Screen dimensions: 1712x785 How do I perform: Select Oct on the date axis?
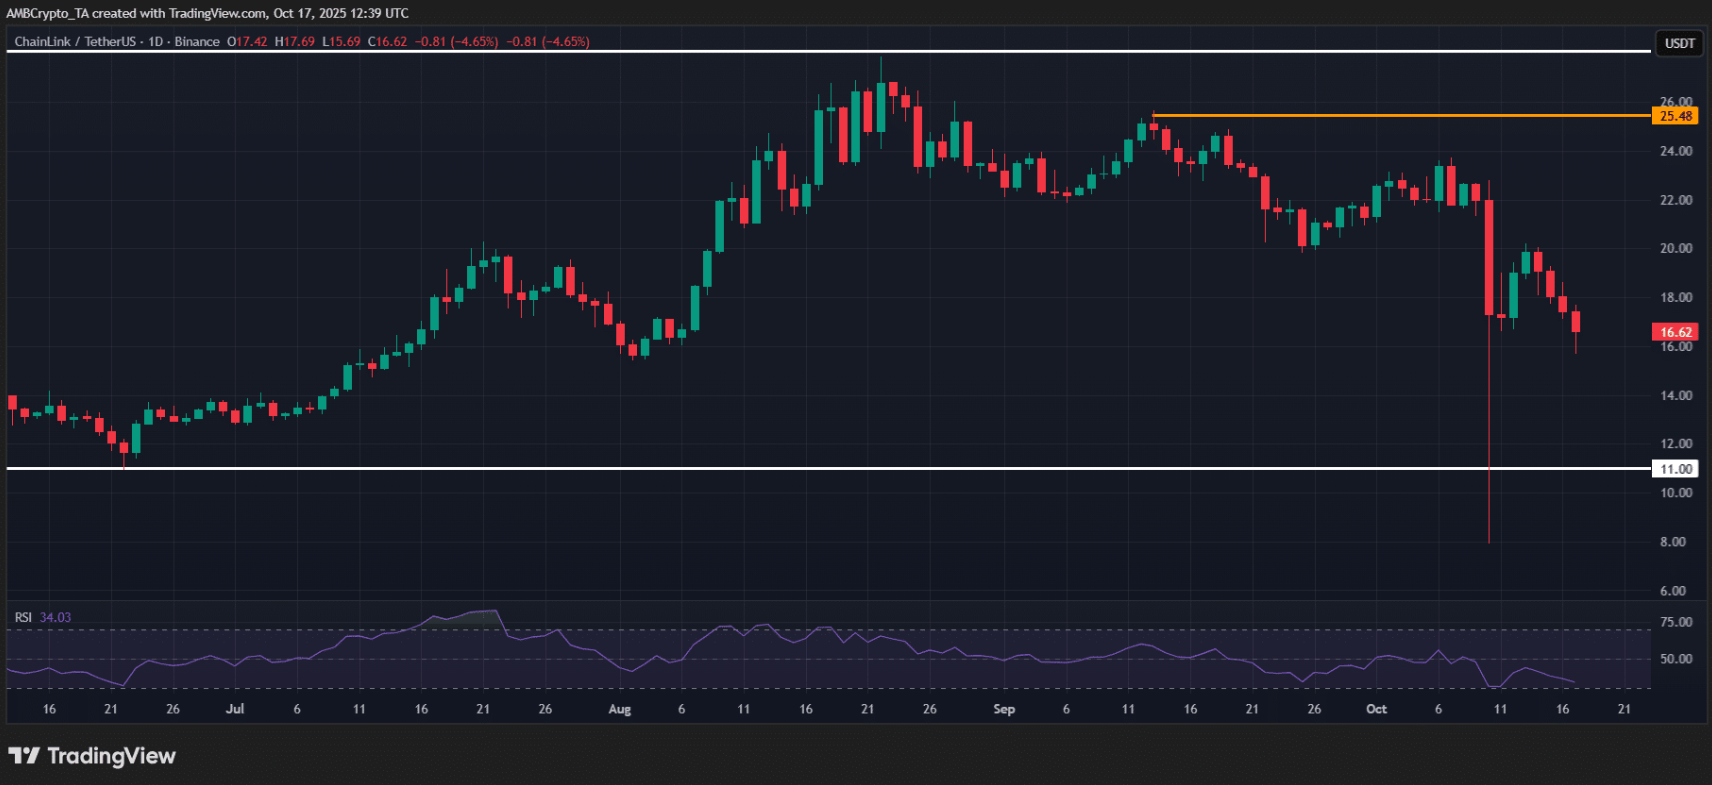click(1377, 709)
